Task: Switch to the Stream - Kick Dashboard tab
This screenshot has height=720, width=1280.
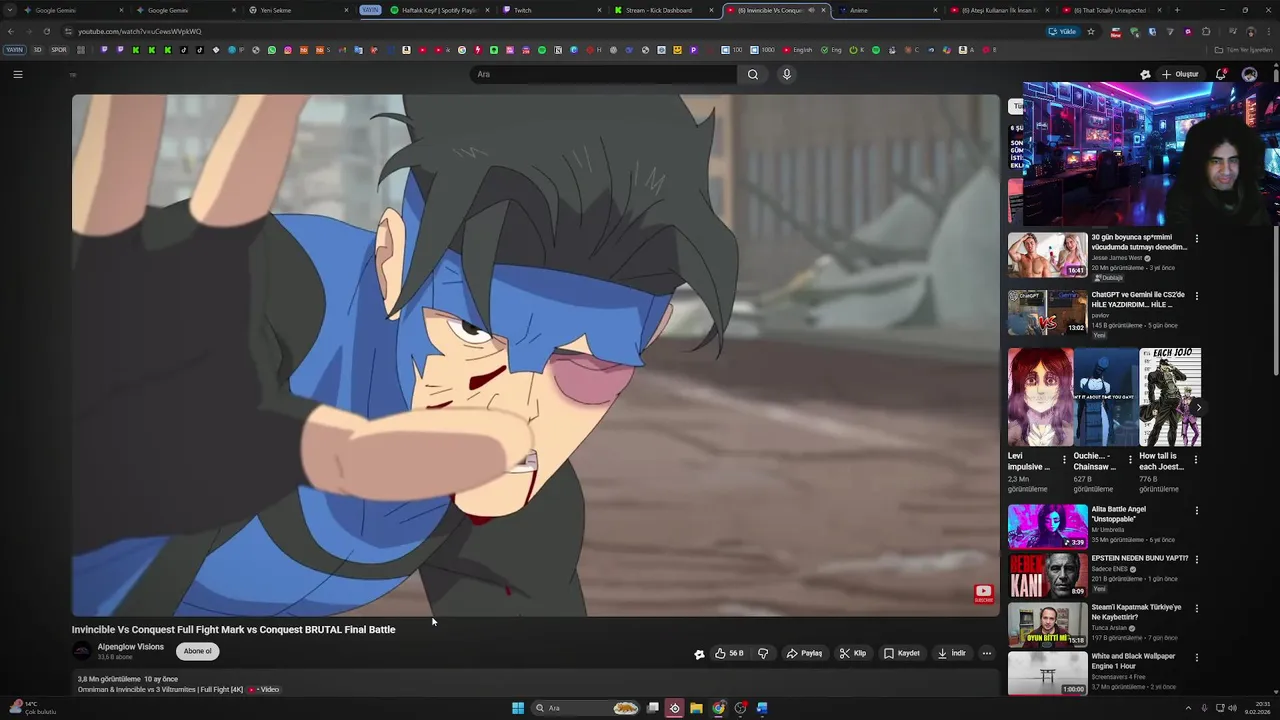Action: pyautogui.click(x=663, y=10)
